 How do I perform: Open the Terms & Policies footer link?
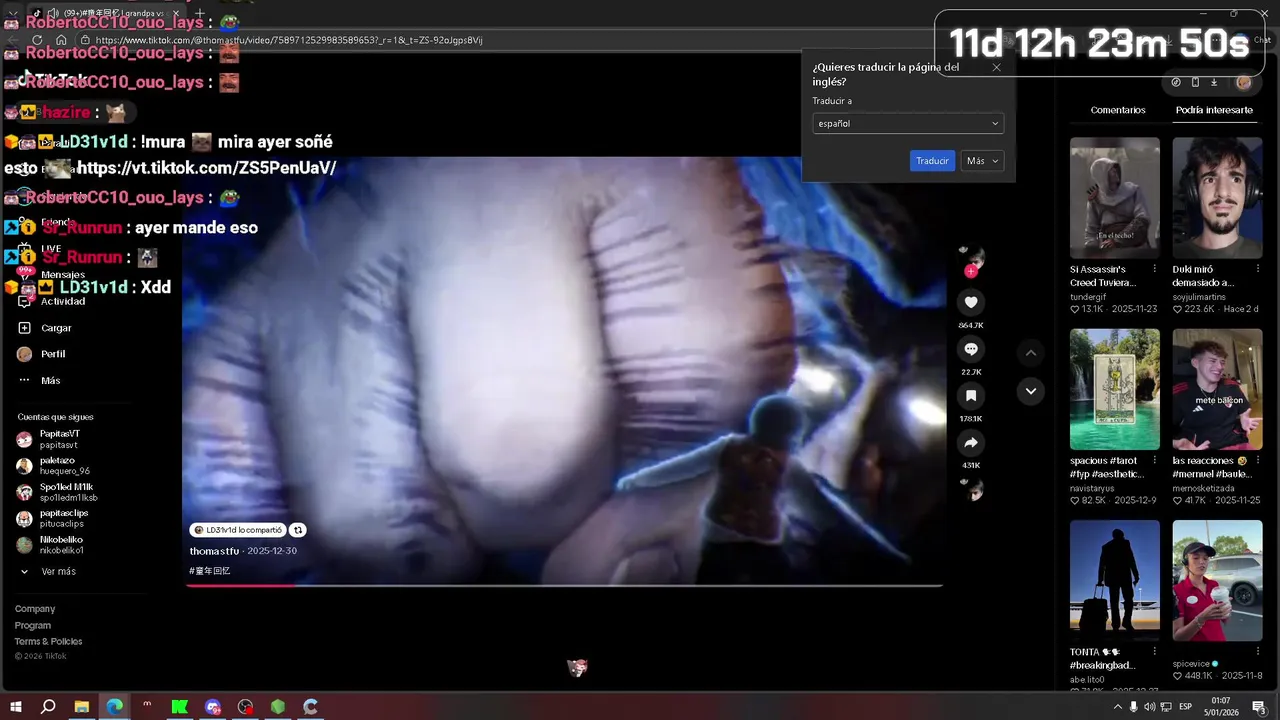click(x=48, y=641)
